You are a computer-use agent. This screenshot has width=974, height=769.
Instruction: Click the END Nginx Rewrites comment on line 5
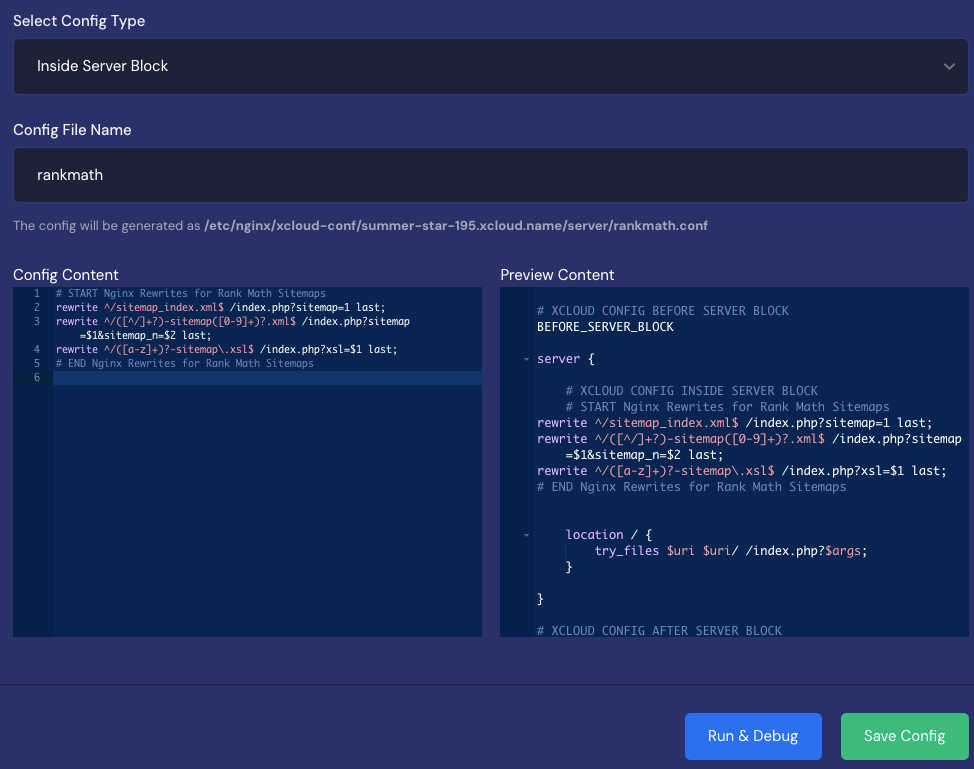click(x=184, y=363)
